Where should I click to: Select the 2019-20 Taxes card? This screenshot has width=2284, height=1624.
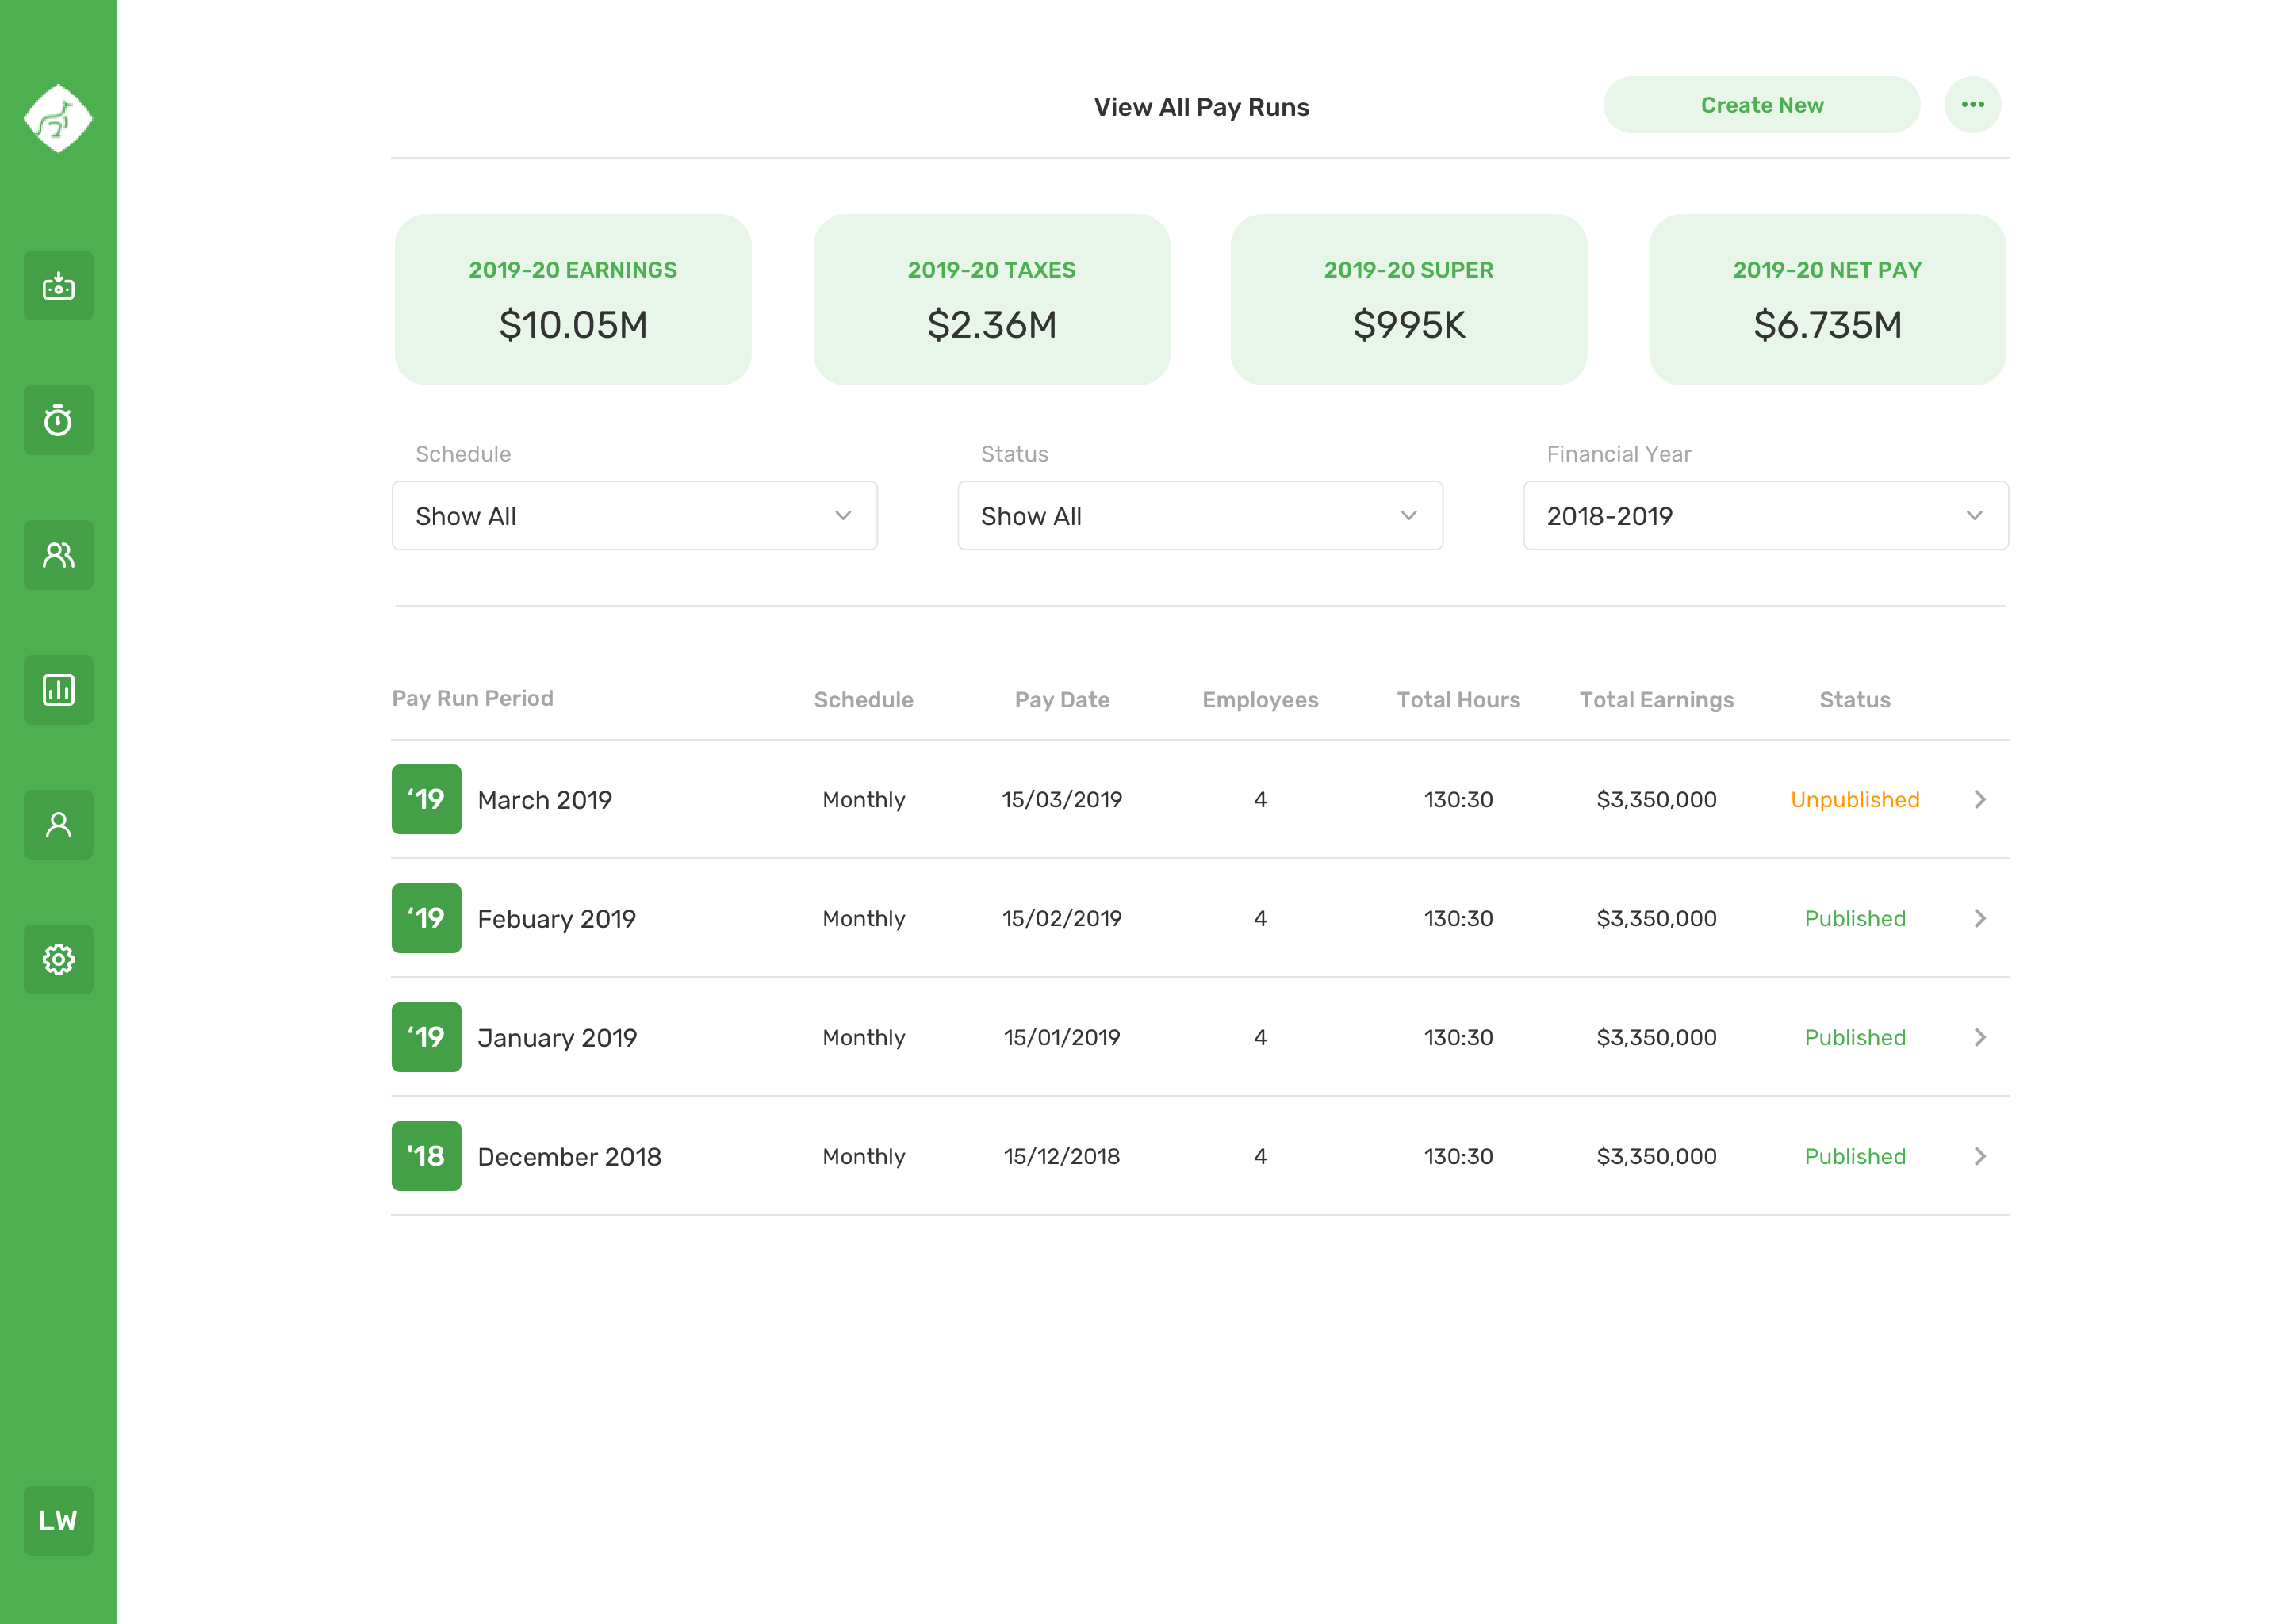click(992, 300)
